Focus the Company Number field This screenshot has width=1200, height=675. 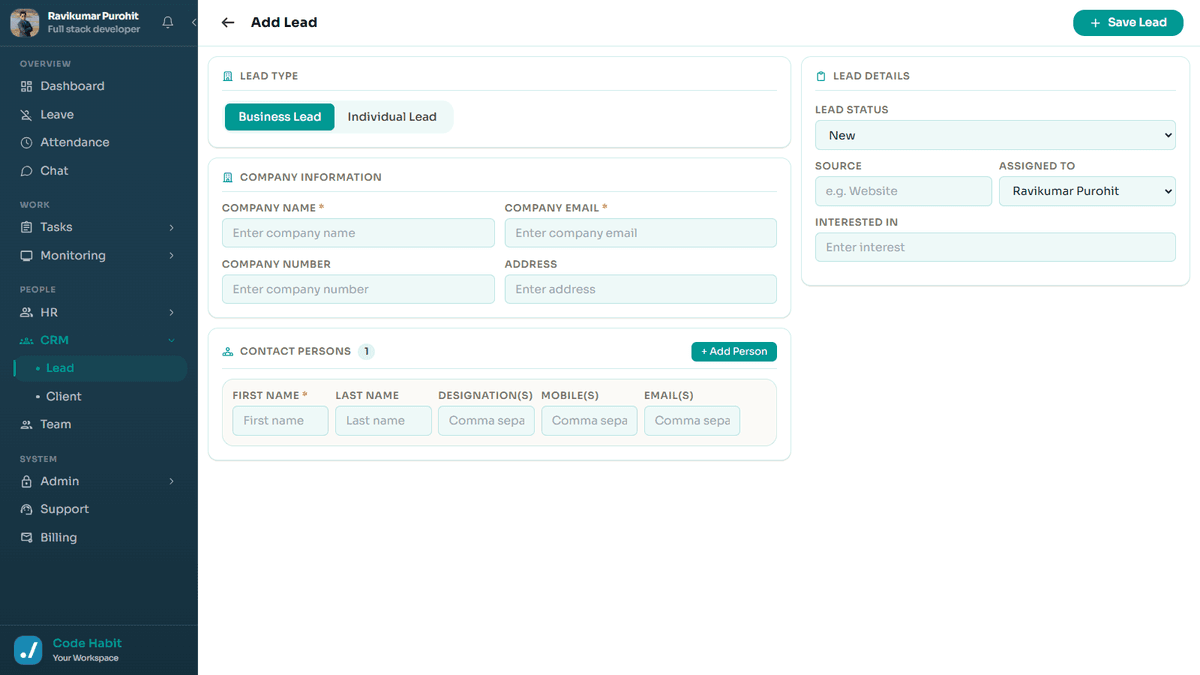[358, 289]
